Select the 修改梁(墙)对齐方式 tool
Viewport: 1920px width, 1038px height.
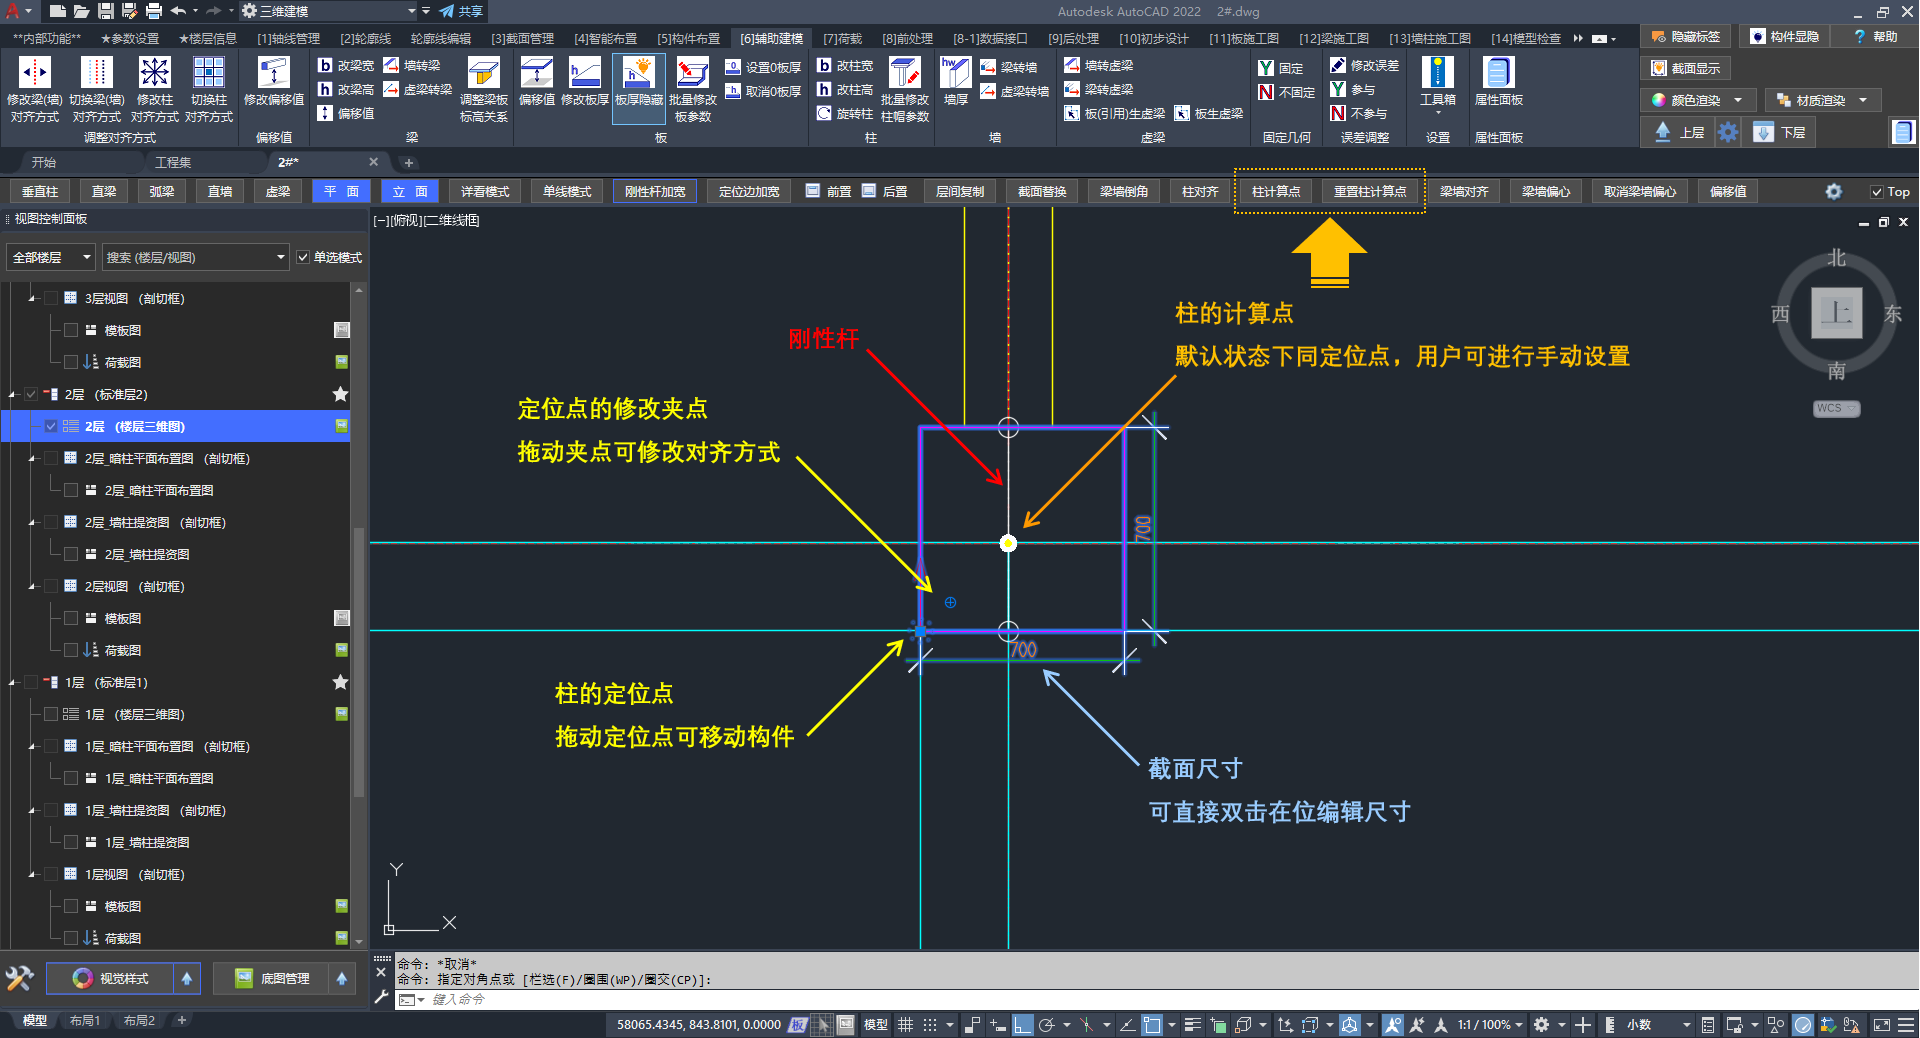point(35,74)
